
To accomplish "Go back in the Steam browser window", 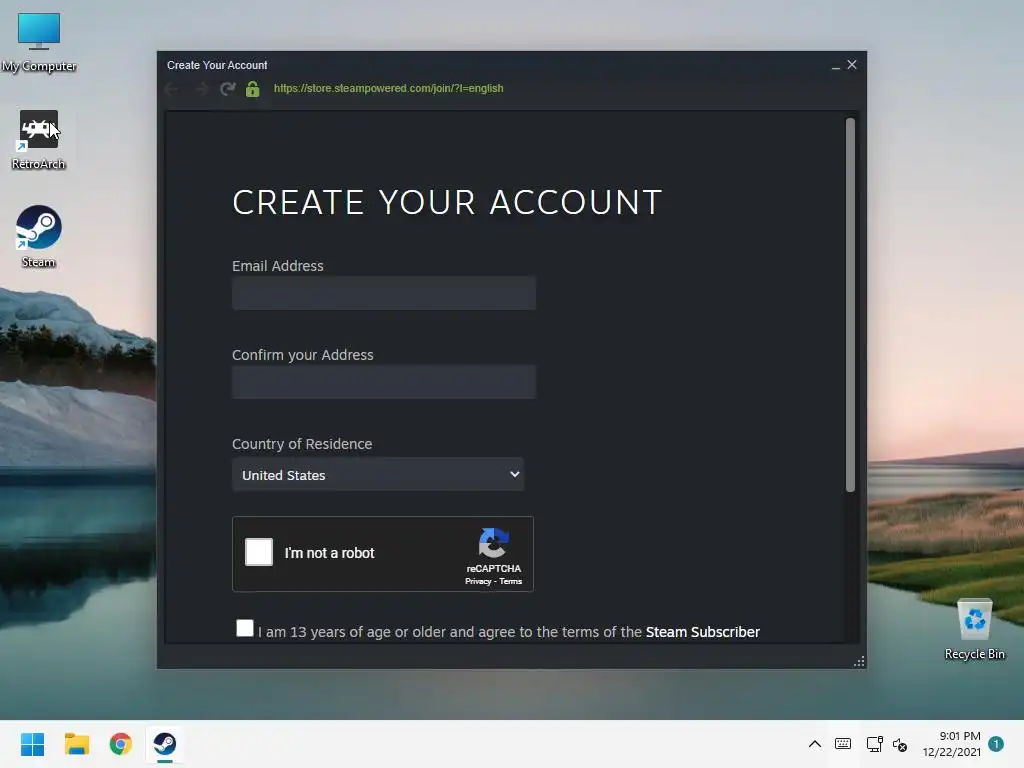I will [x=172, y=89].
